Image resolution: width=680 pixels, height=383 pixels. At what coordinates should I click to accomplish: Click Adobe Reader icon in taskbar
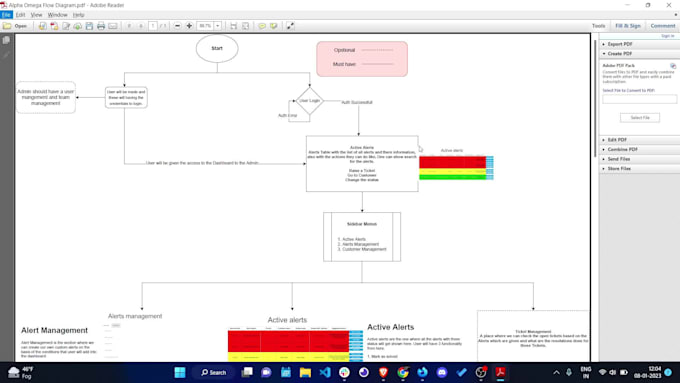pyautogui.click(x=500, y=373)
